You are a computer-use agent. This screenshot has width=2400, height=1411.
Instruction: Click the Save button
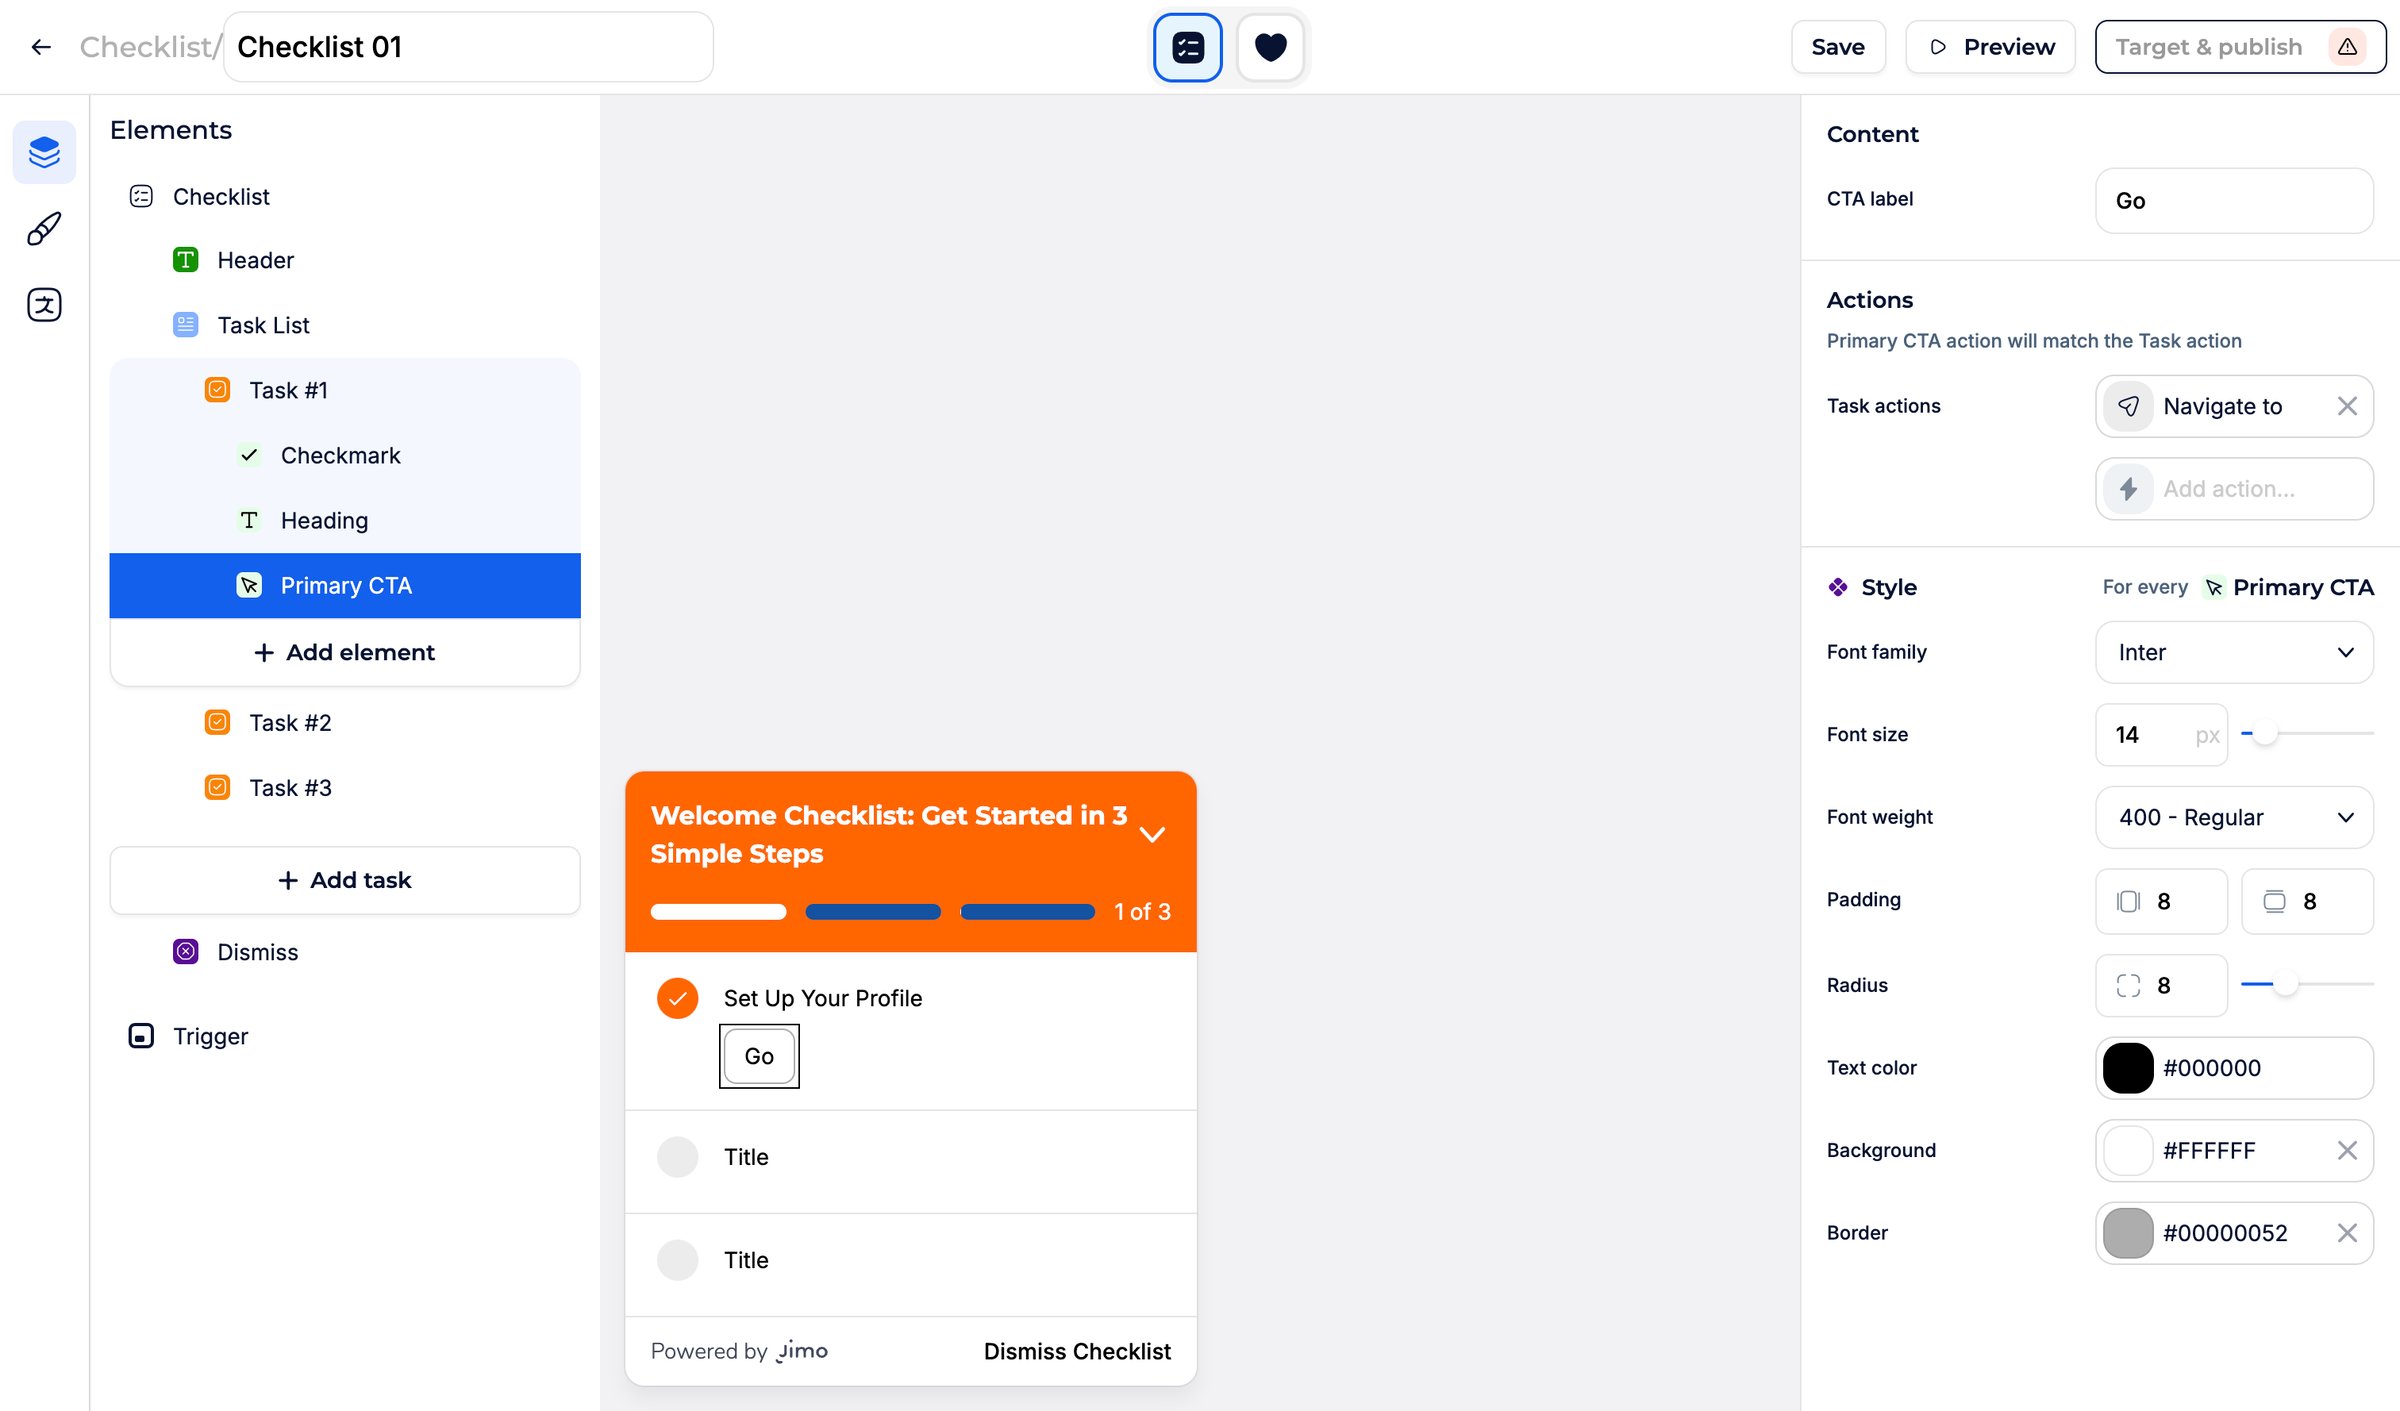pyautogui.click(x=1838, y=47)
